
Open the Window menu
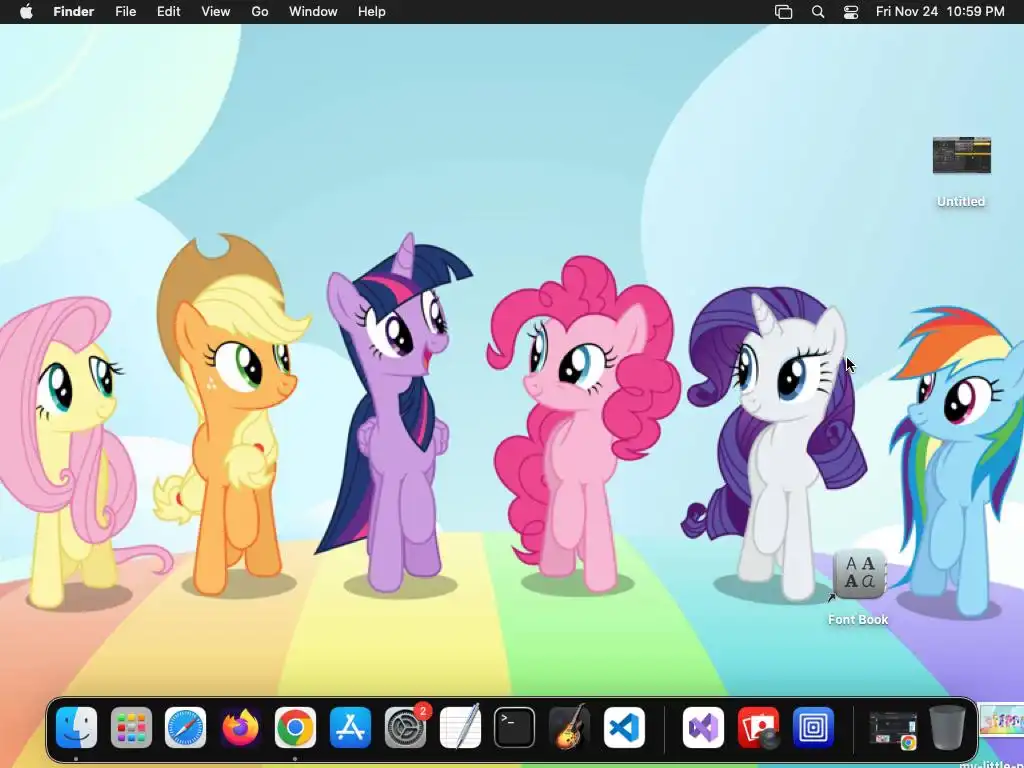[x=313, y=12]
